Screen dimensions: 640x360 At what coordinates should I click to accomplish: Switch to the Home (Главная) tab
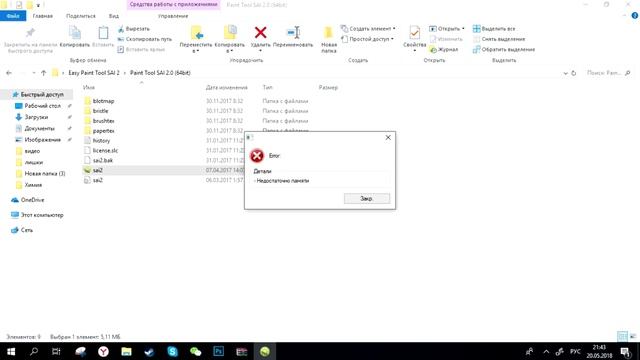(42, 16)
